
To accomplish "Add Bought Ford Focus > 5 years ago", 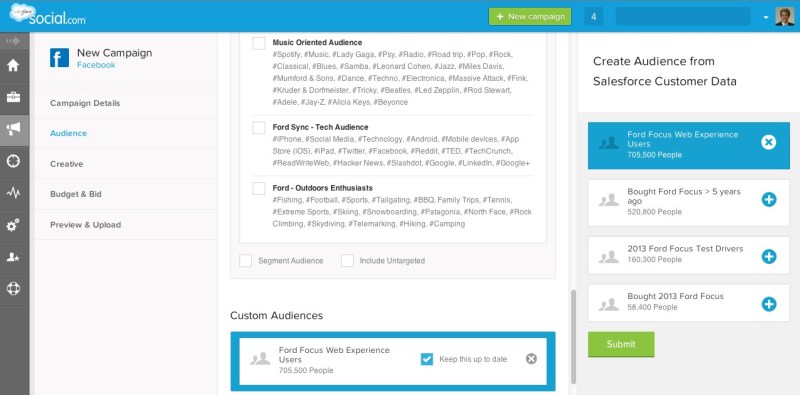I will 769,200.
